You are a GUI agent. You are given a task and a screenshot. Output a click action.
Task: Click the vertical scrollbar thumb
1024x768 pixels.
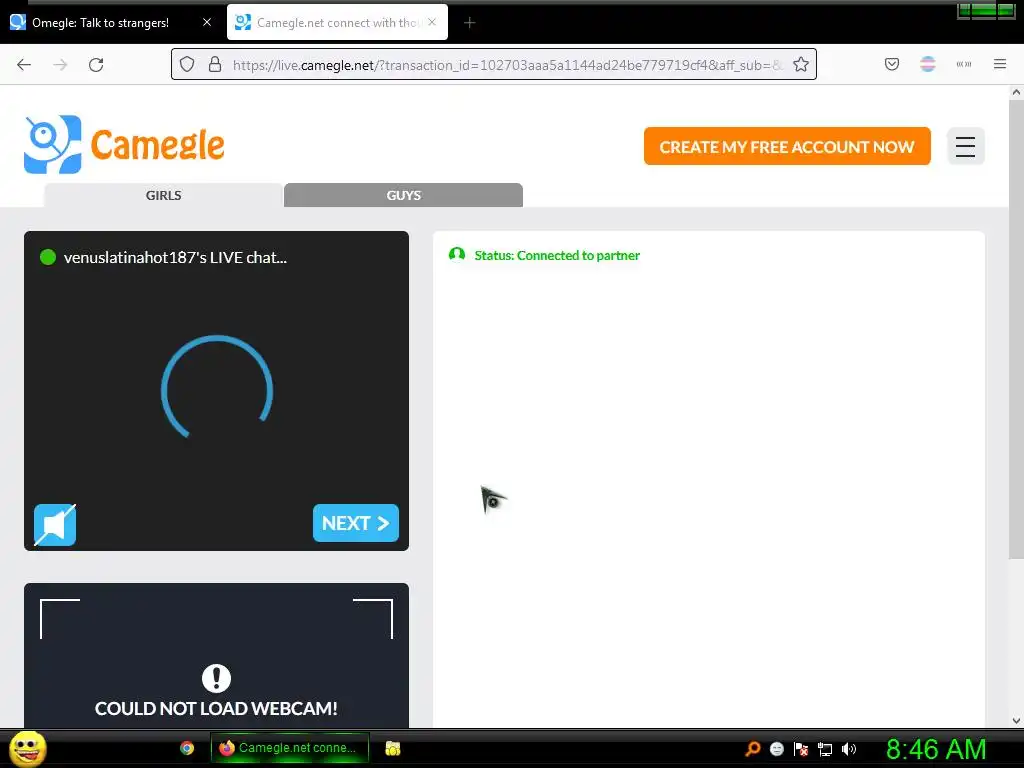pyautogui.click(x=1016, y=329)
